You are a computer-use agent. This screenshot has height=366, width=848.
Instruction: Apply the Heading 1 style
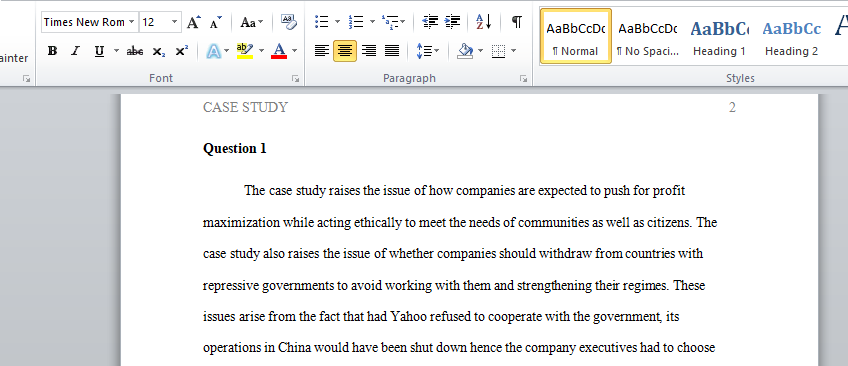point(719,36)
